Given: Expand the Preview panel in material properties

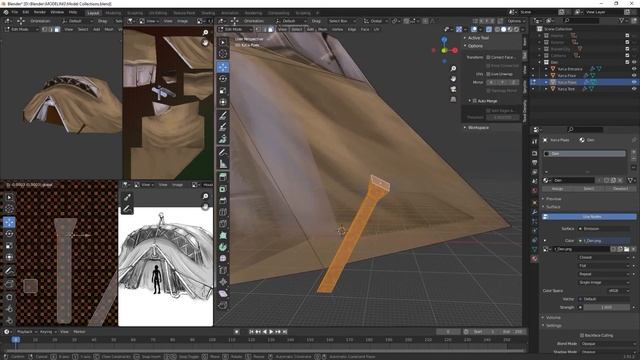Looking at the screenshot, I should coord(553,199).
